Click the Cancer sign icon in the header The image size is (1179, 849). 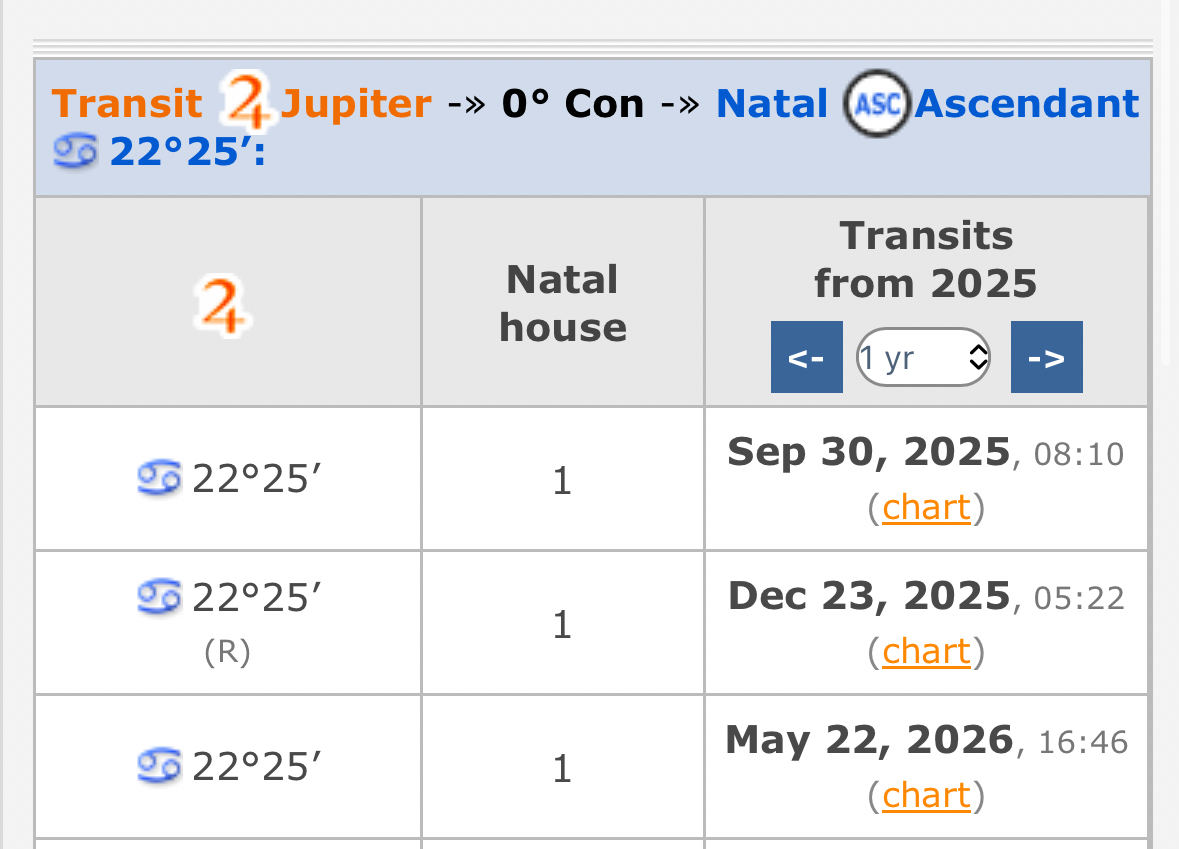(75, 152)
